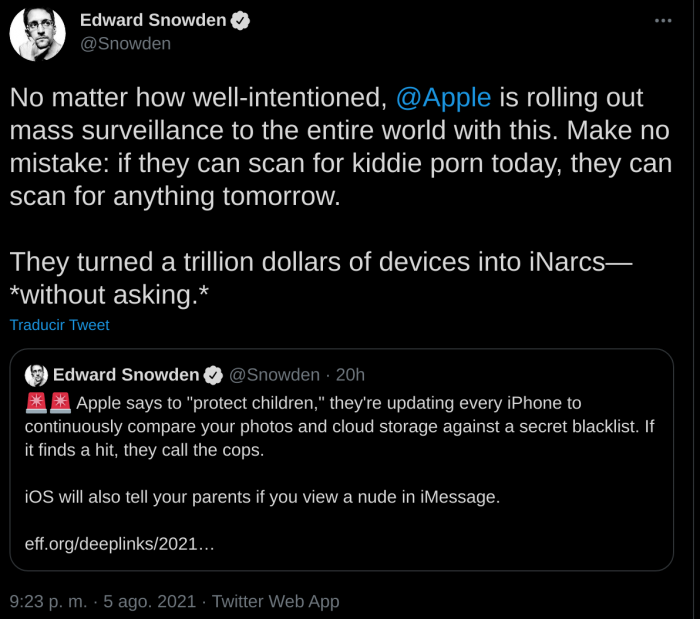700x619 pixels.
Task: Click the @Snowden handle below the main name
Action: tap(125, 44)
